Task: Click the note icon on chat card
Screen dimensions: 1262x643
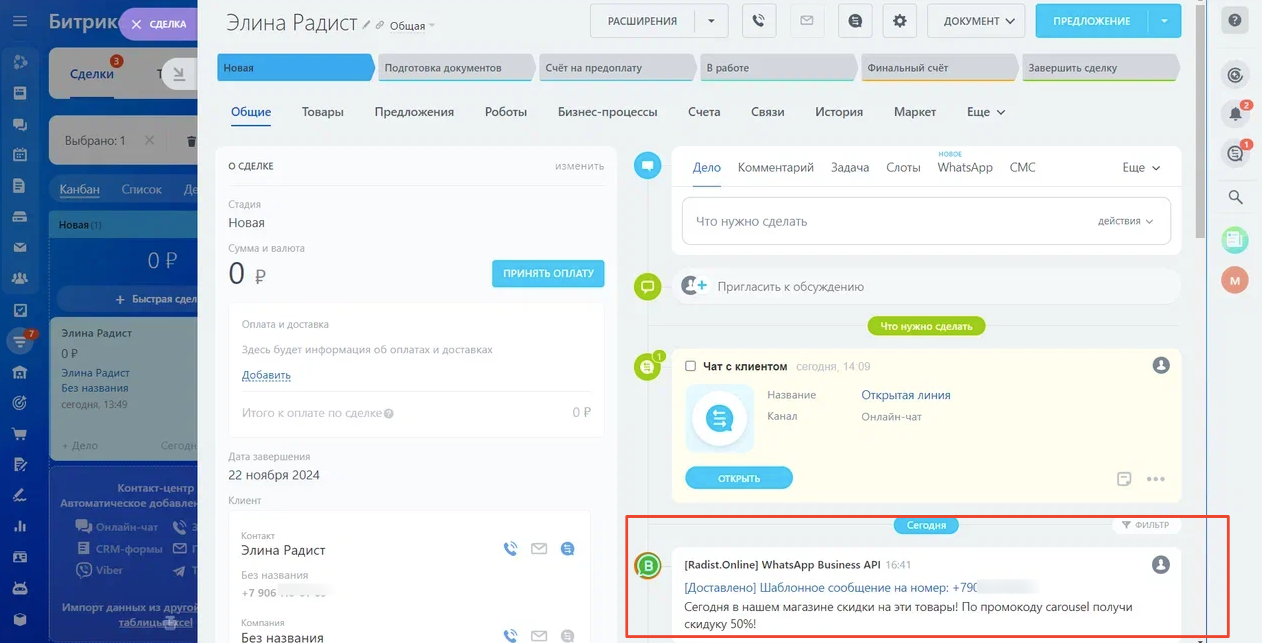Action: pos(1124,479)
